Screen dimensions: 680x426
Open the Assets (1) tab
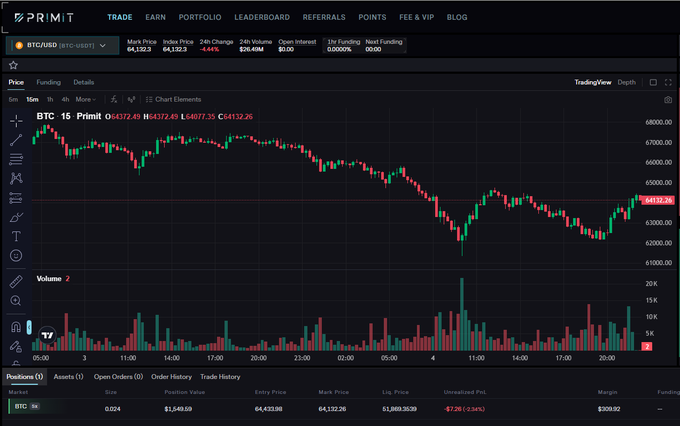click(x=69, y=377)
